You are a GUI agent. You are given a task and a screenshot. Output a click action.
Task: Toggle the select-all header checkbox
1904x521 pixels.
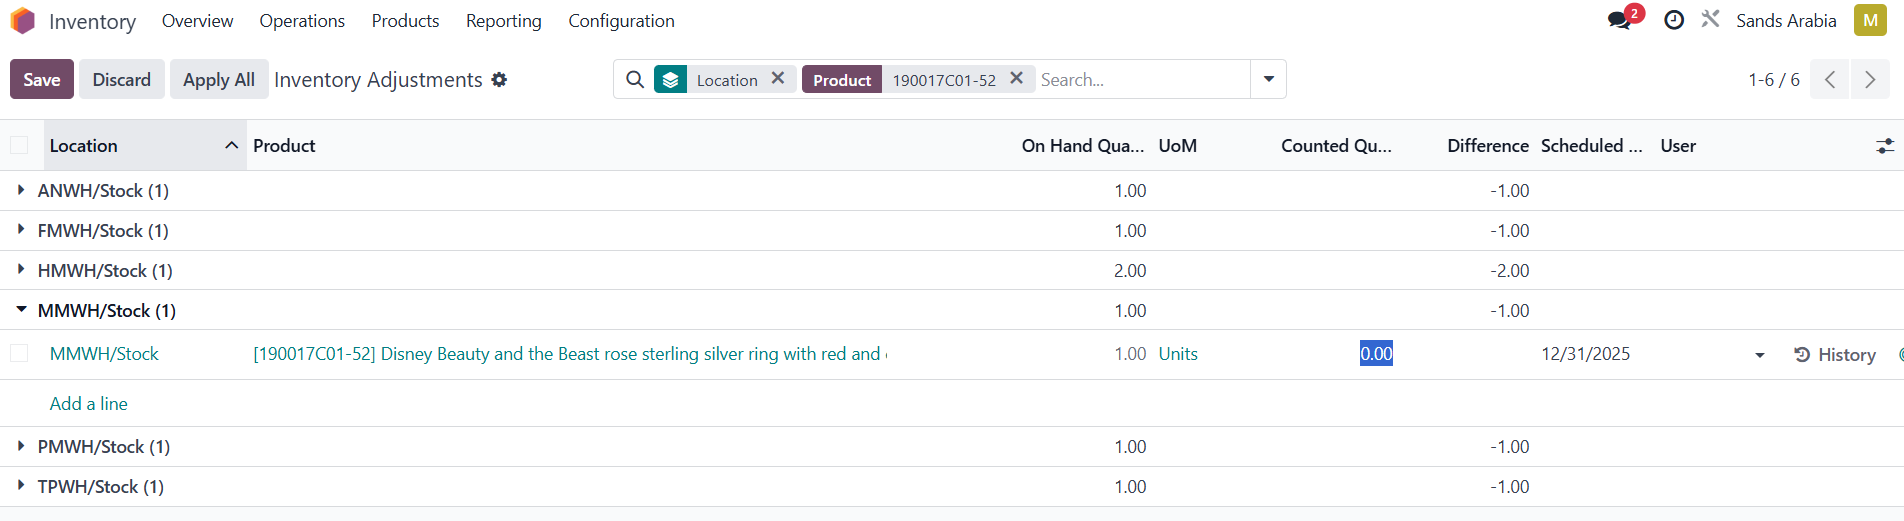(x=19, y=146)
